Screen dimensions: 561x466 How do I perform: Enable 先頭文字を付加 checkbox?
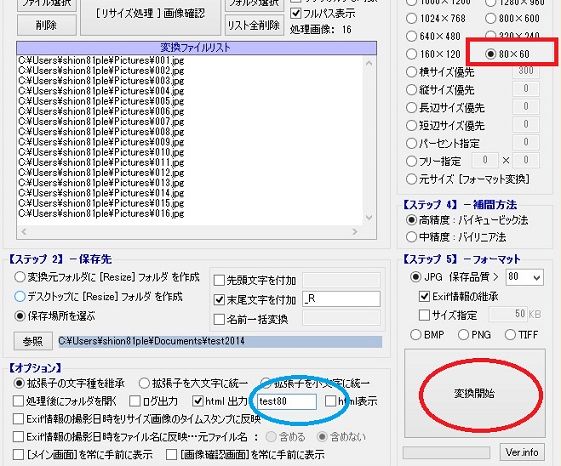[219, 280]
